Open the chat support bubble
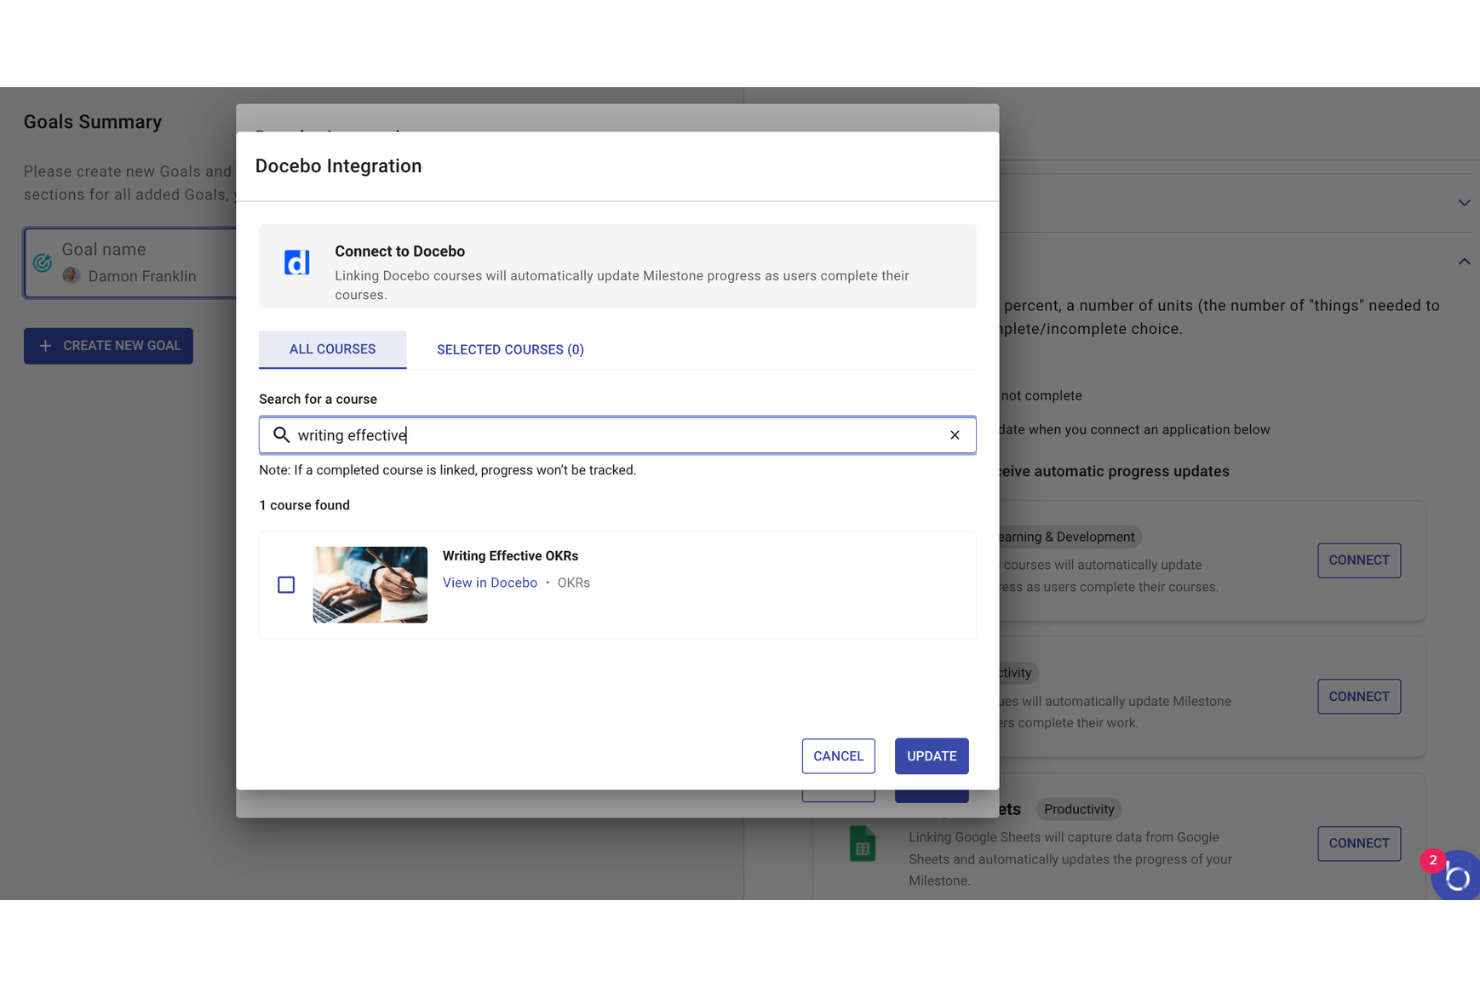 (1457, 875)
